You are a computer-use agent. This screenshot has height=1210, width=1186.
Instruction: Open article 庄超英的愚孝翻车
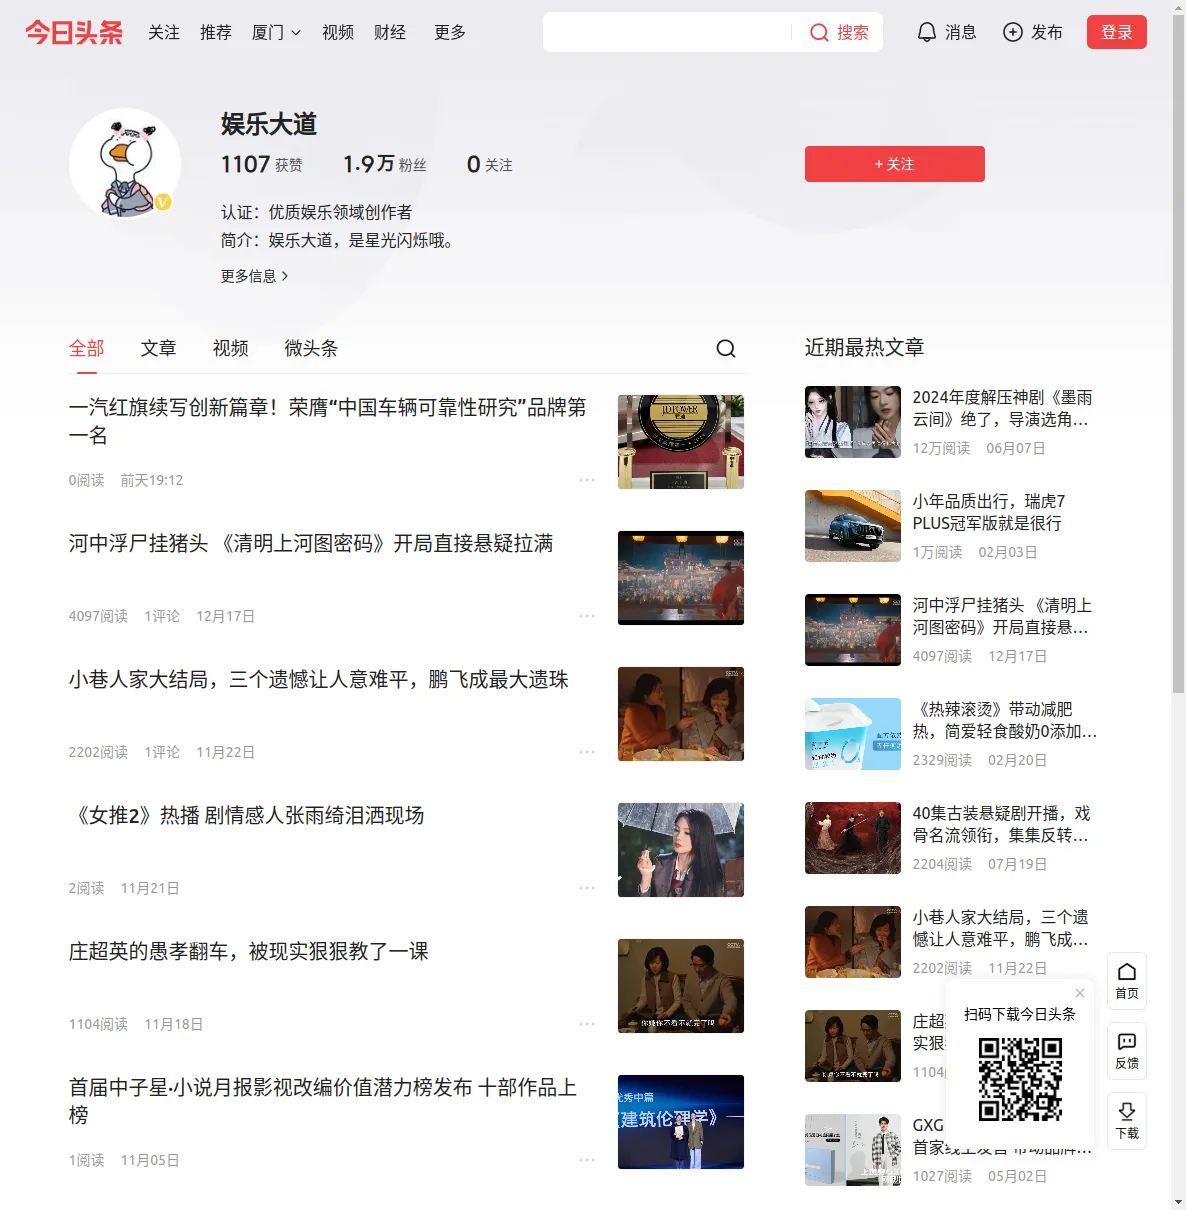[249, 951]
